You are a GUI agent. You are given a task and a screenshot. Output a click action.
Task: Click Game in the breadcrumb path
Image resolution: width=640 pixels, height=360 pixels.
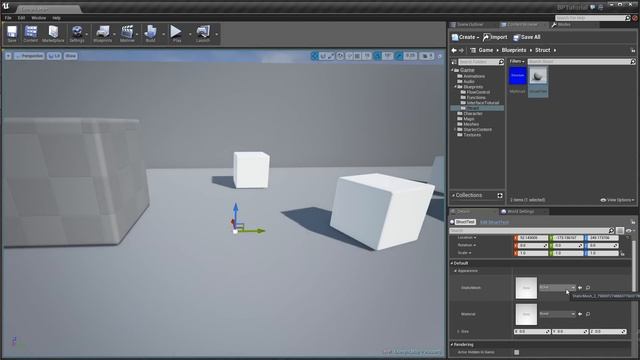pos(485,50)
